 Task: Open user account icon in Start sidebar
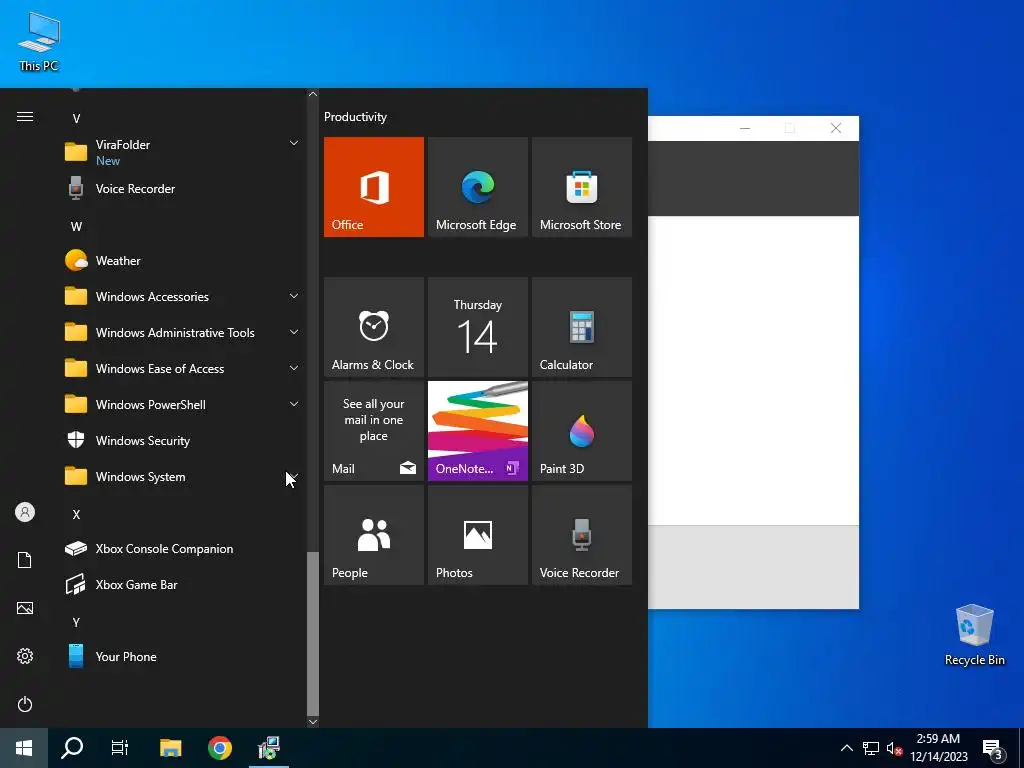25,512
